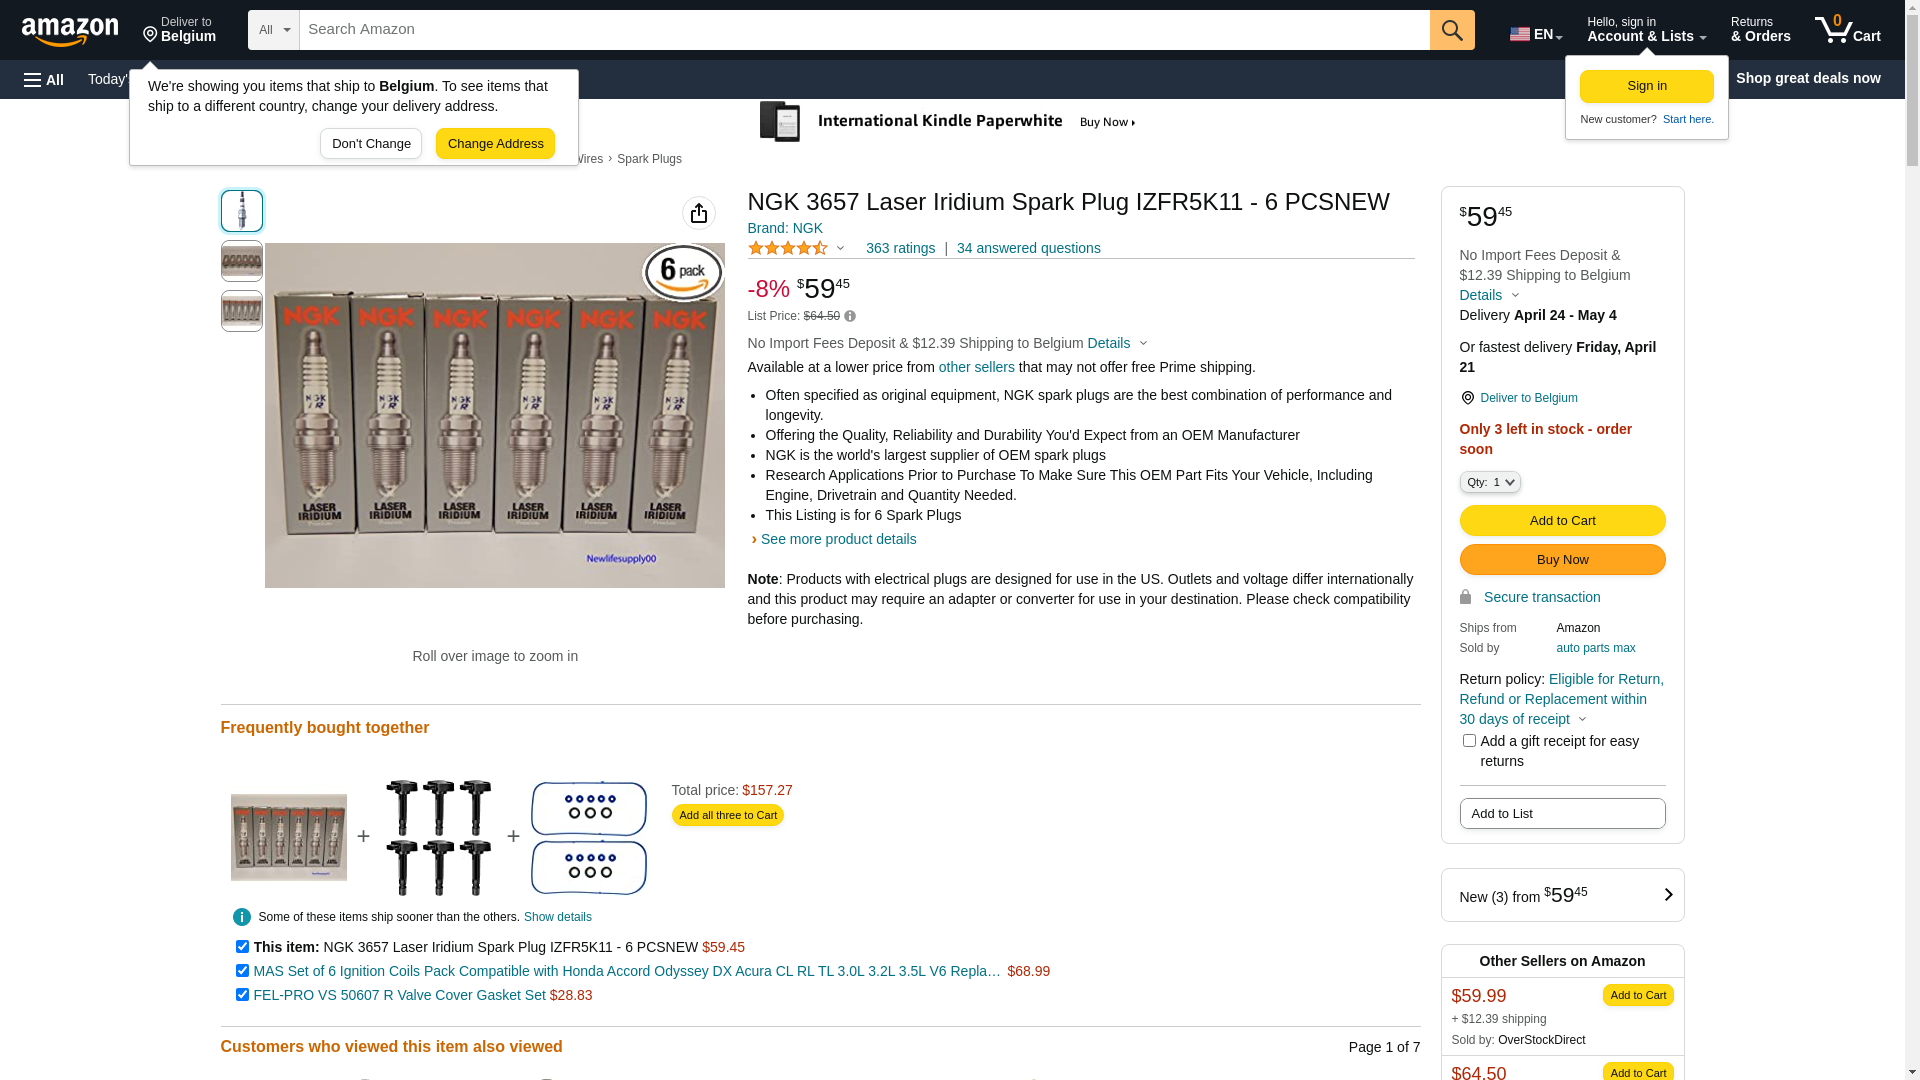This screenshot has height=1080, width=1920.
Task: Click the Add to Cart button
Action: (x=1562, y=520)
